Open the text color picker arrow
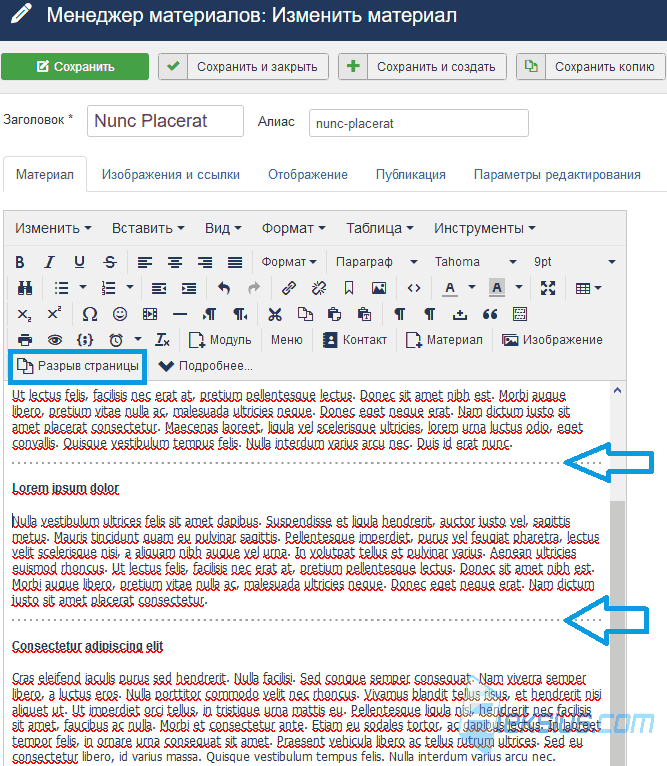The image size is (667, 766). pos(472,288)
